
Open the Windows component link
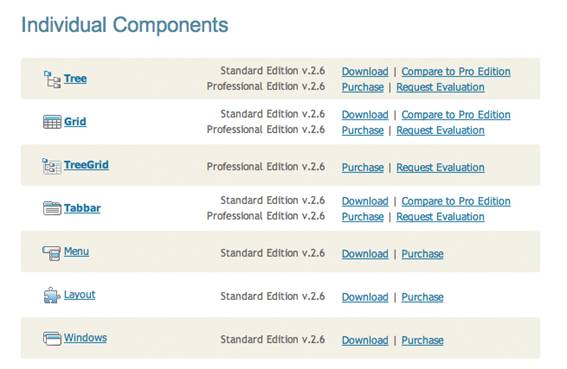(85, 338)
